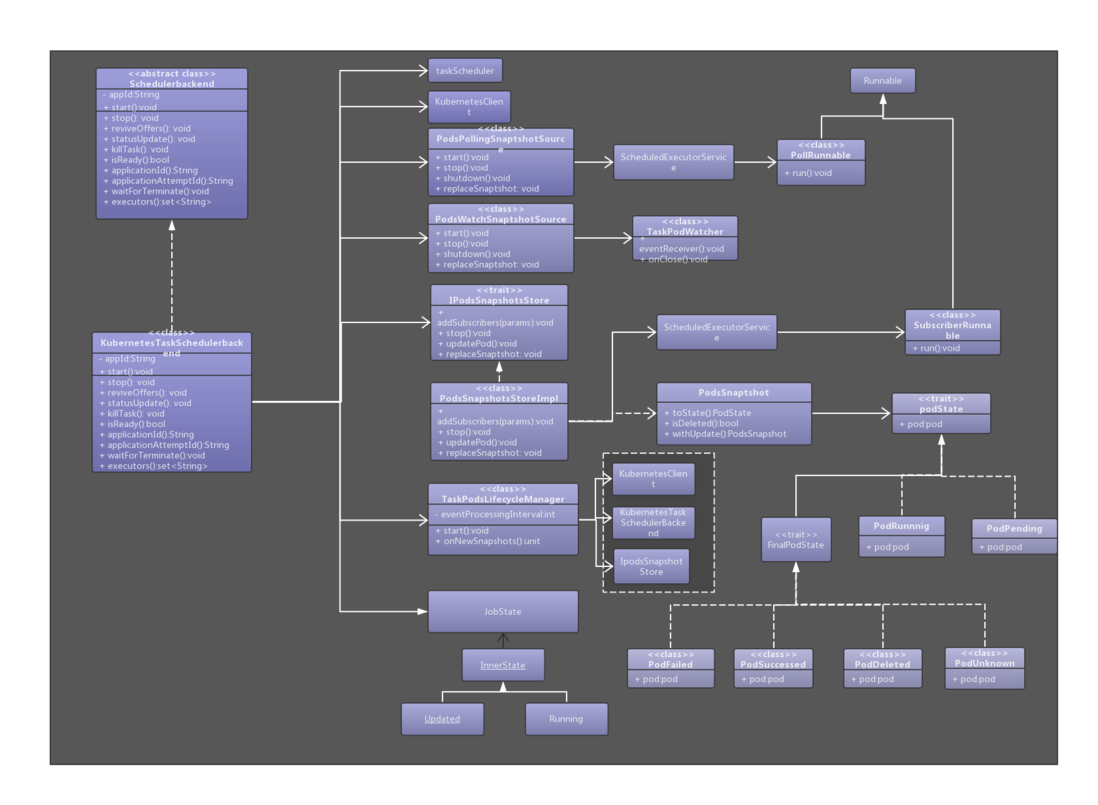Select the IPodsSnapshotsStore trait header
This screenshot has height=805, width=1098.
tap(499, 295)
